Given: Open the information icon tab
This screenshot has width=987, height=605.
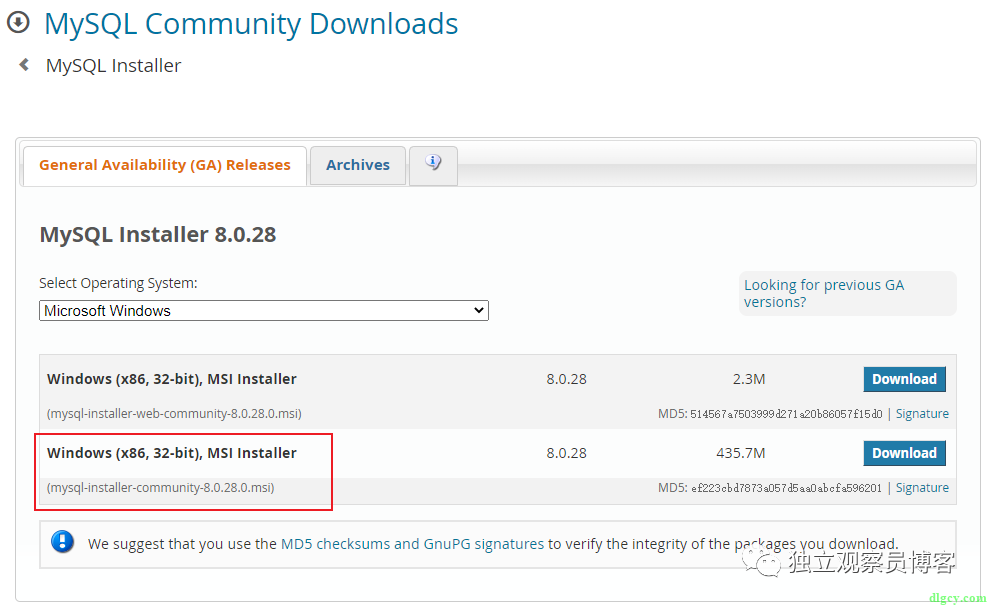Looking at the screenshot, I should (x=433, y=165).
